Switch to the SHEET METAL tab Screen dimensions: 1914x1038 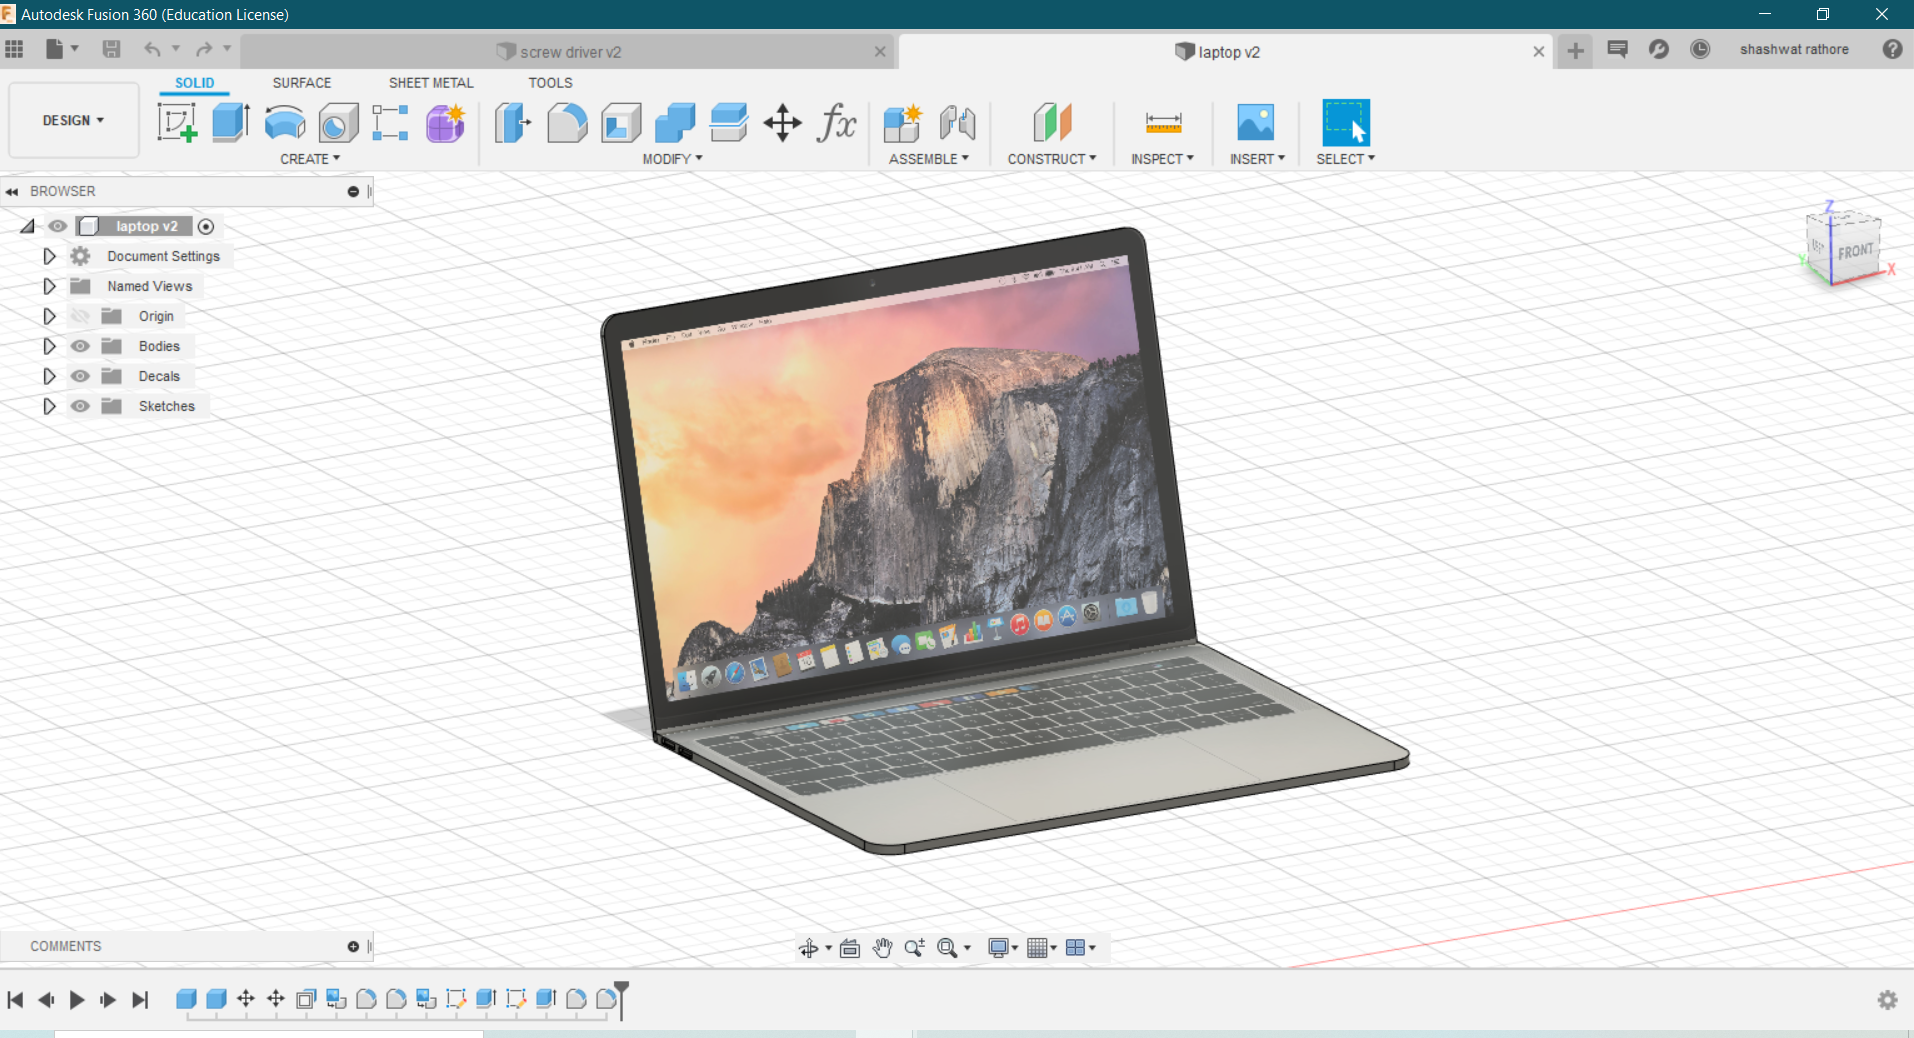click(431, 83)
